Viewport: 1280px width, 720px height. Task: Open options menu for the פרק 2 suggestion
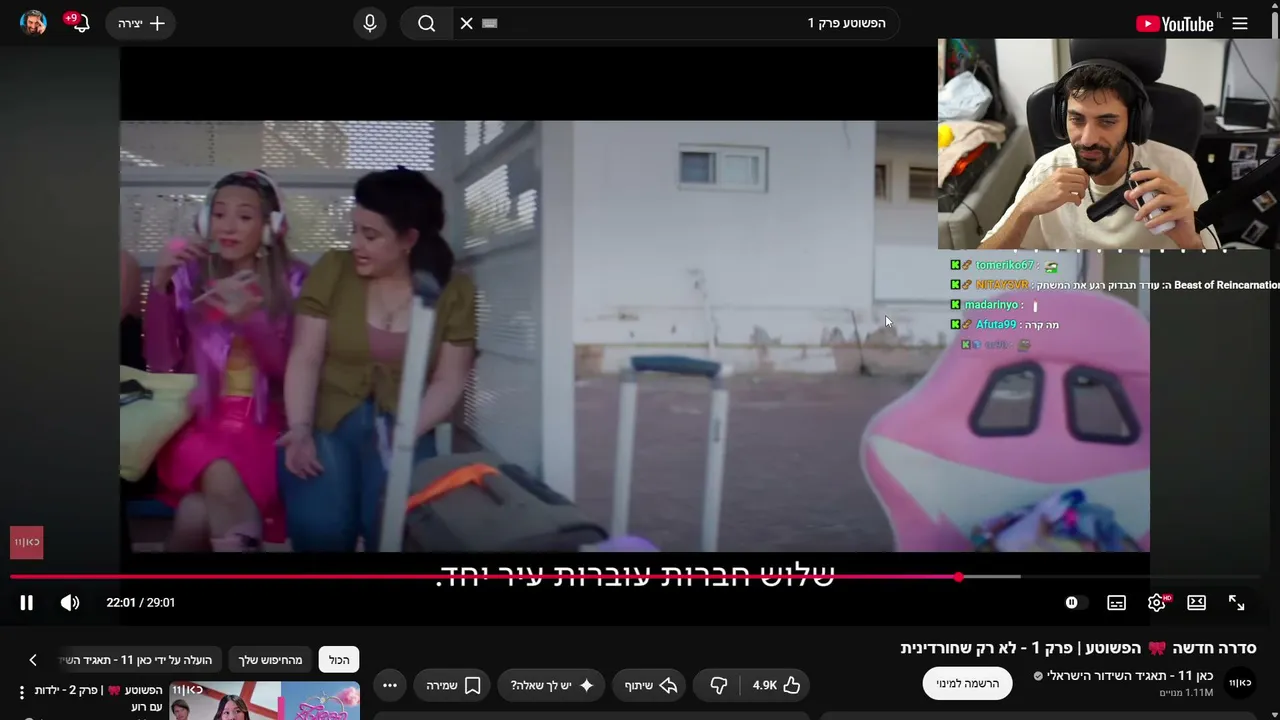(21, 692)
